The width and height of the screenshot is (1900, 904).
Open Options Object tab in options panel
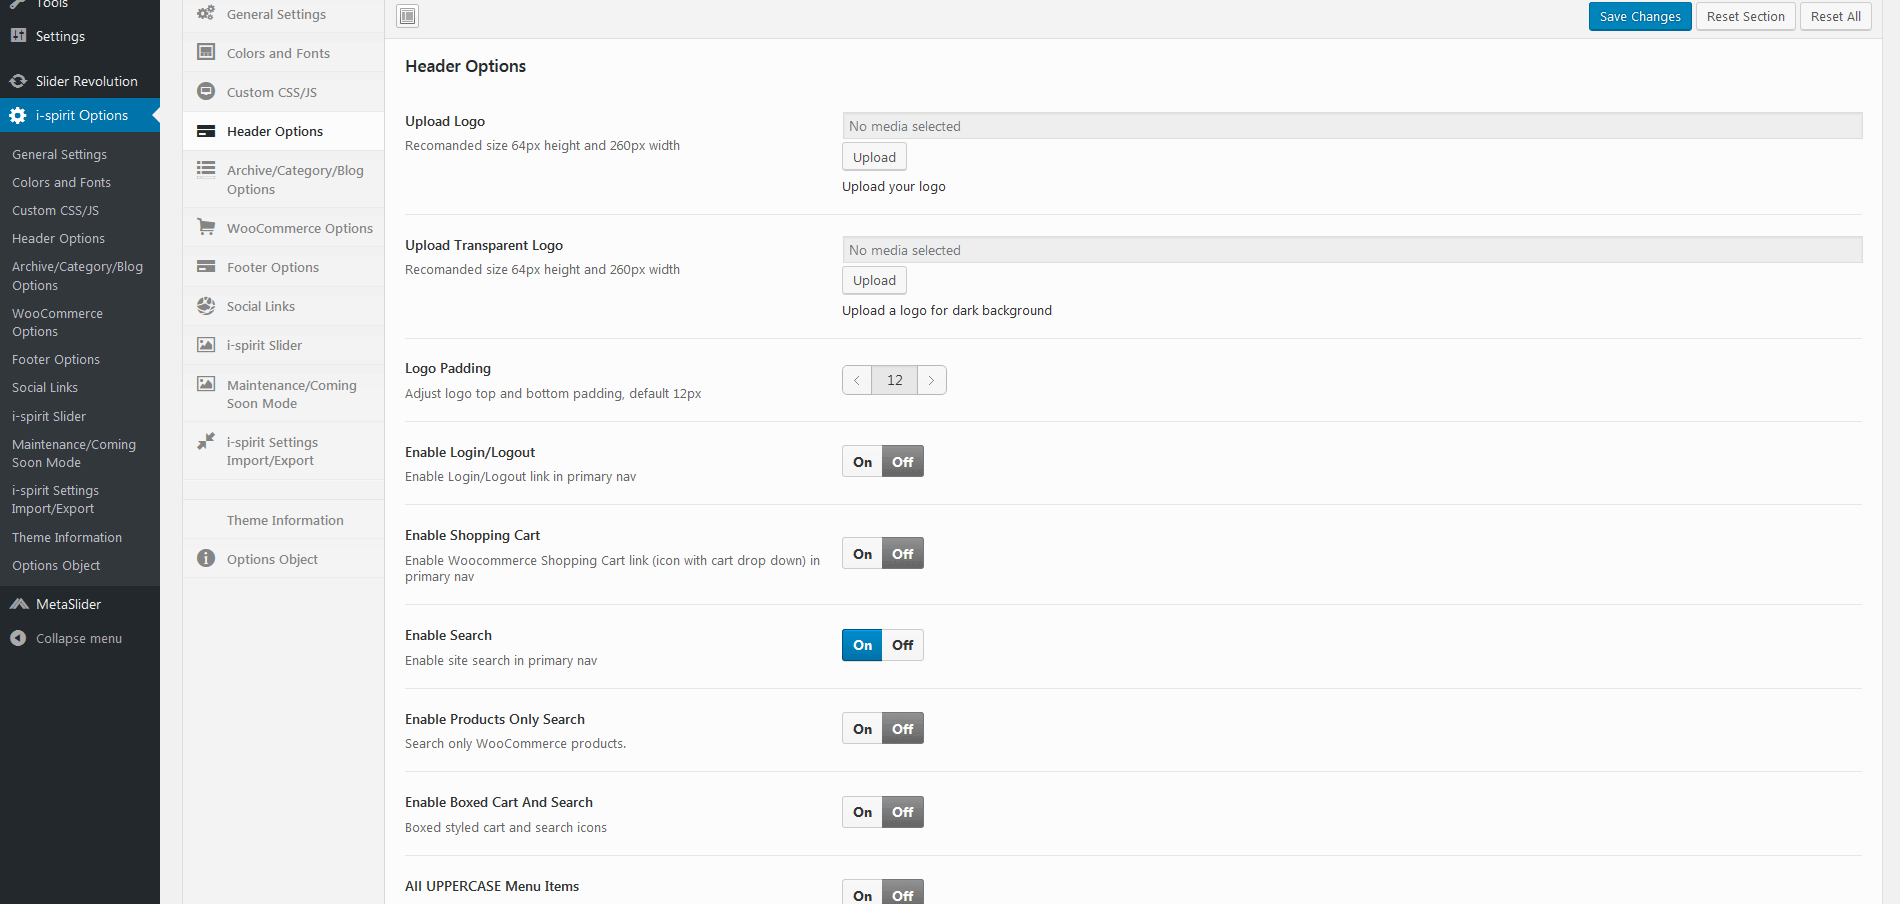point(284,559)
